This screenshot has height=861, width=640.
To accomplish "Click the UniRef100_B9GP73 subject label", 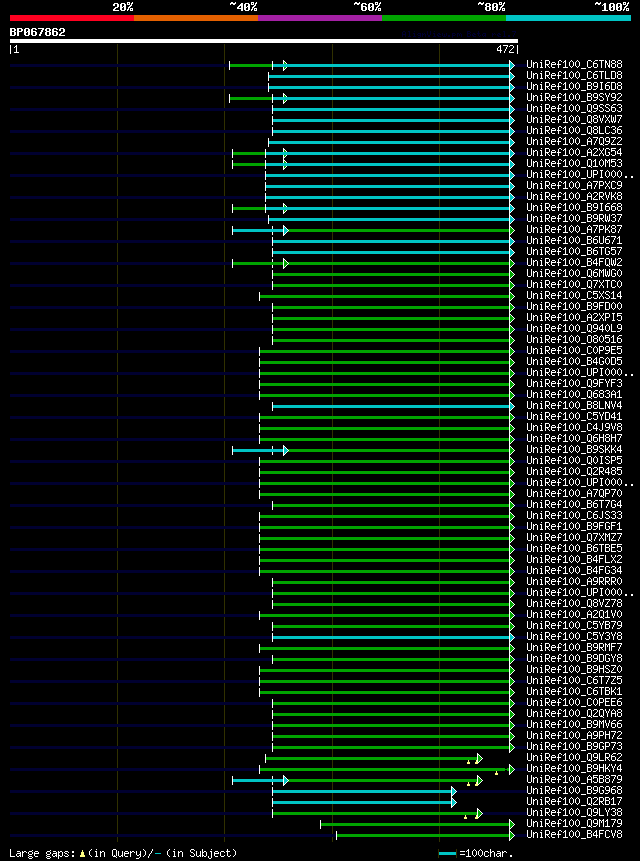I will pyautogui.click(x=574, y=746).
